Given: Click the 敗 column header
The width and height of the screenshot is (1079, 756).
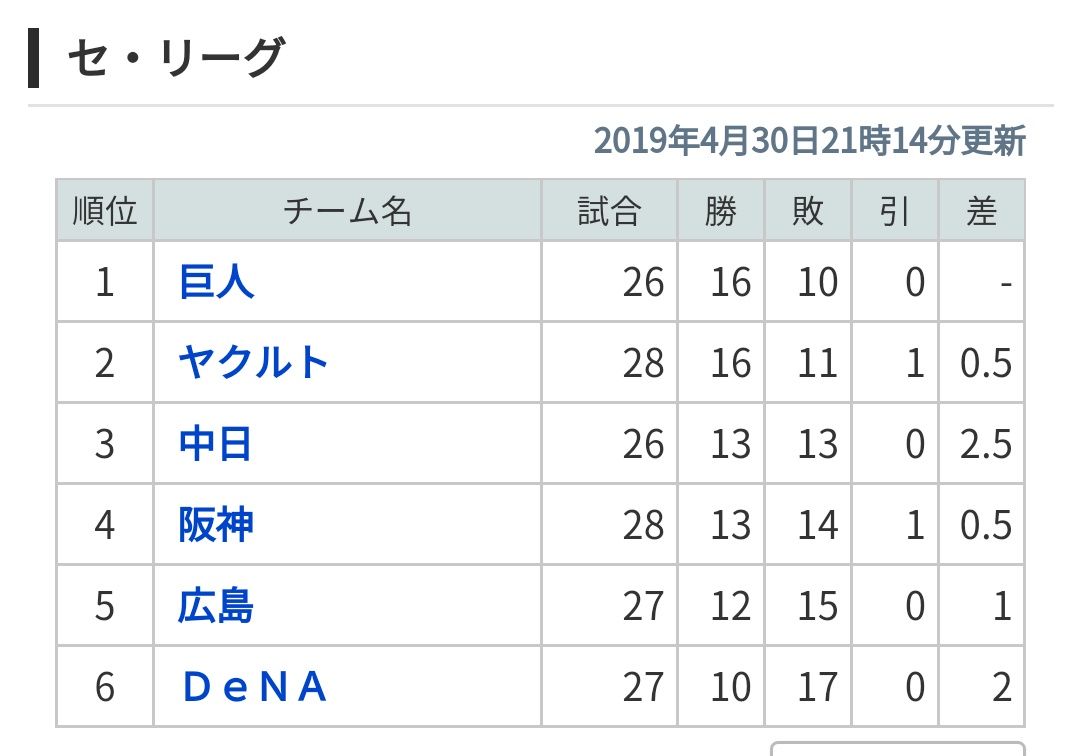Looking at the screenshot, I should [x=807, y=211].
